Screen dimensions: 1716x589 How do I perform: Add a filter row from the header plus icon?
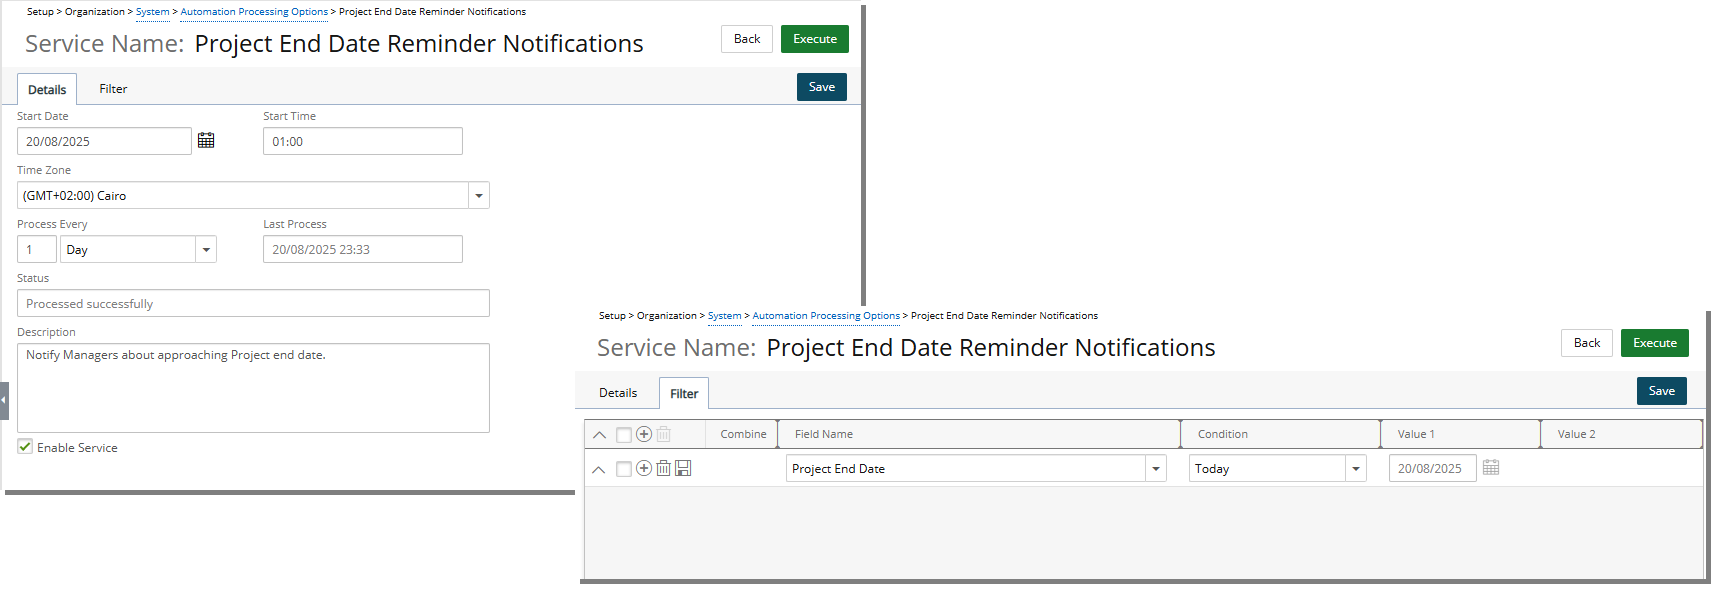pos(644,434)
